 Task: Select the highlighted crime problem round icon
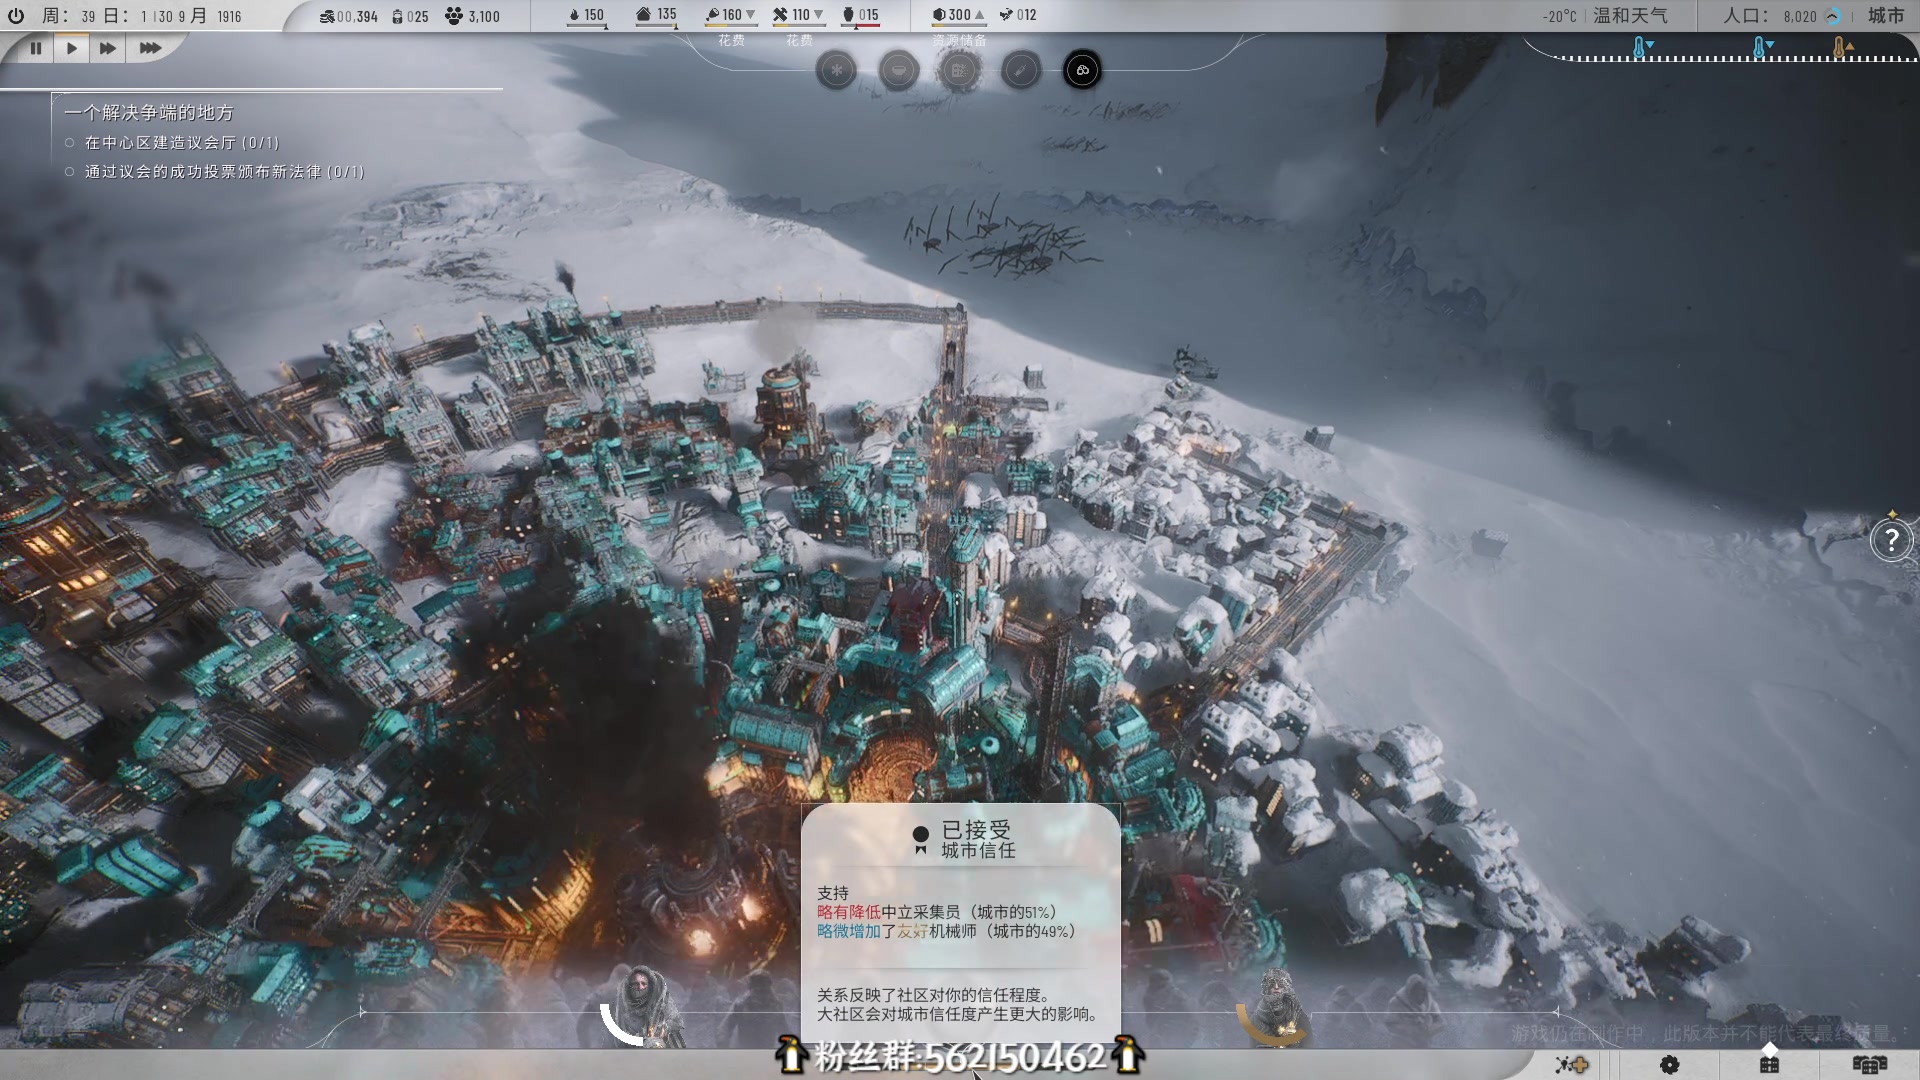[x=1082, y=70]
